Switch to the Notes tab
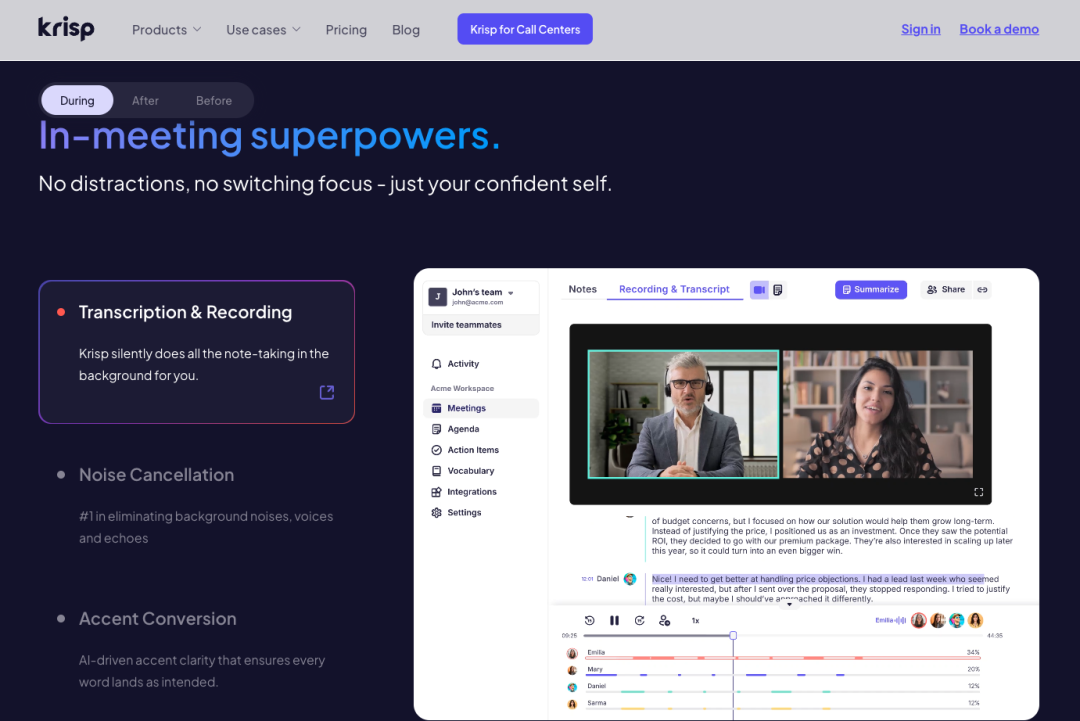The height and width of the screenshot is (721, 1080). click(583, 289)
